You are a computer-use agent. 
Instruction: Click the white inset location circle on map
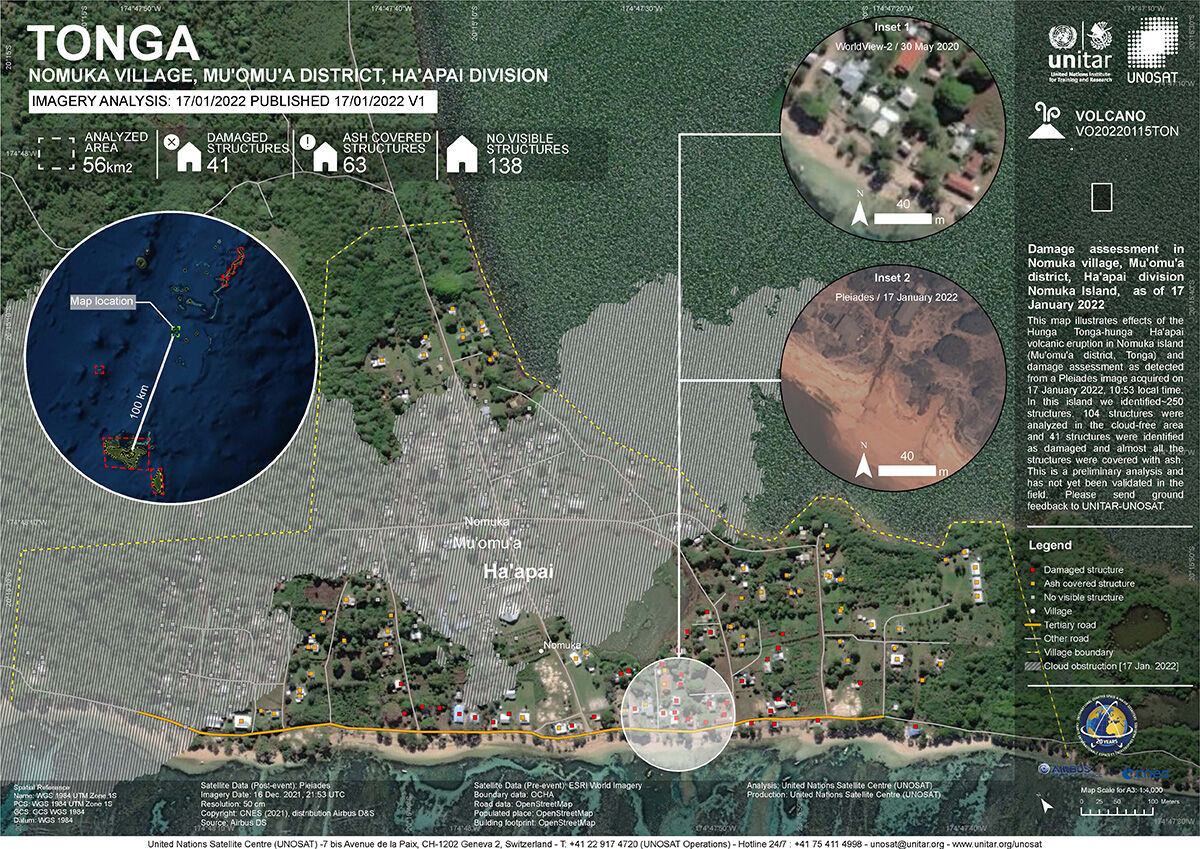pyautogui.click(x=678, y=716)
